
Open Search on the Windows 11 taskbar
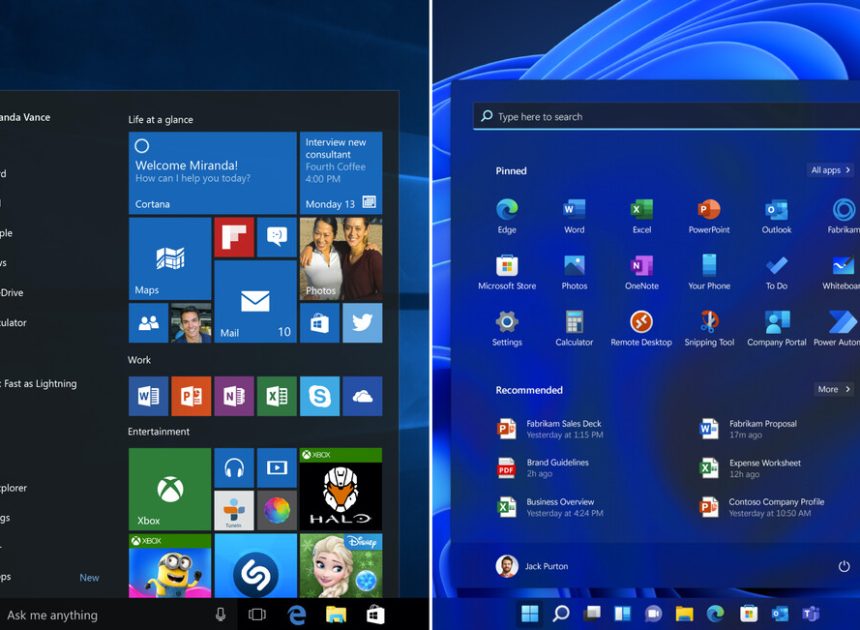561,614
